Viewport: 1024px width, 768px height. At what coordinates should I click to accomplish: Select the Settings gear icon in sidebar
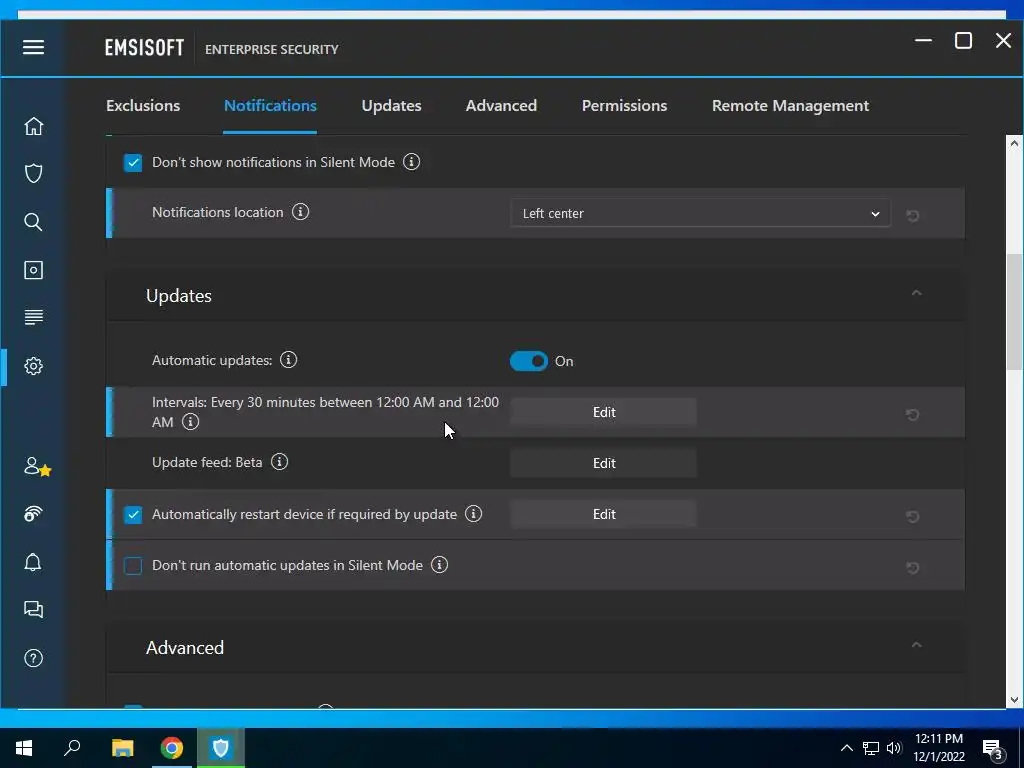(x=33, y=366)
